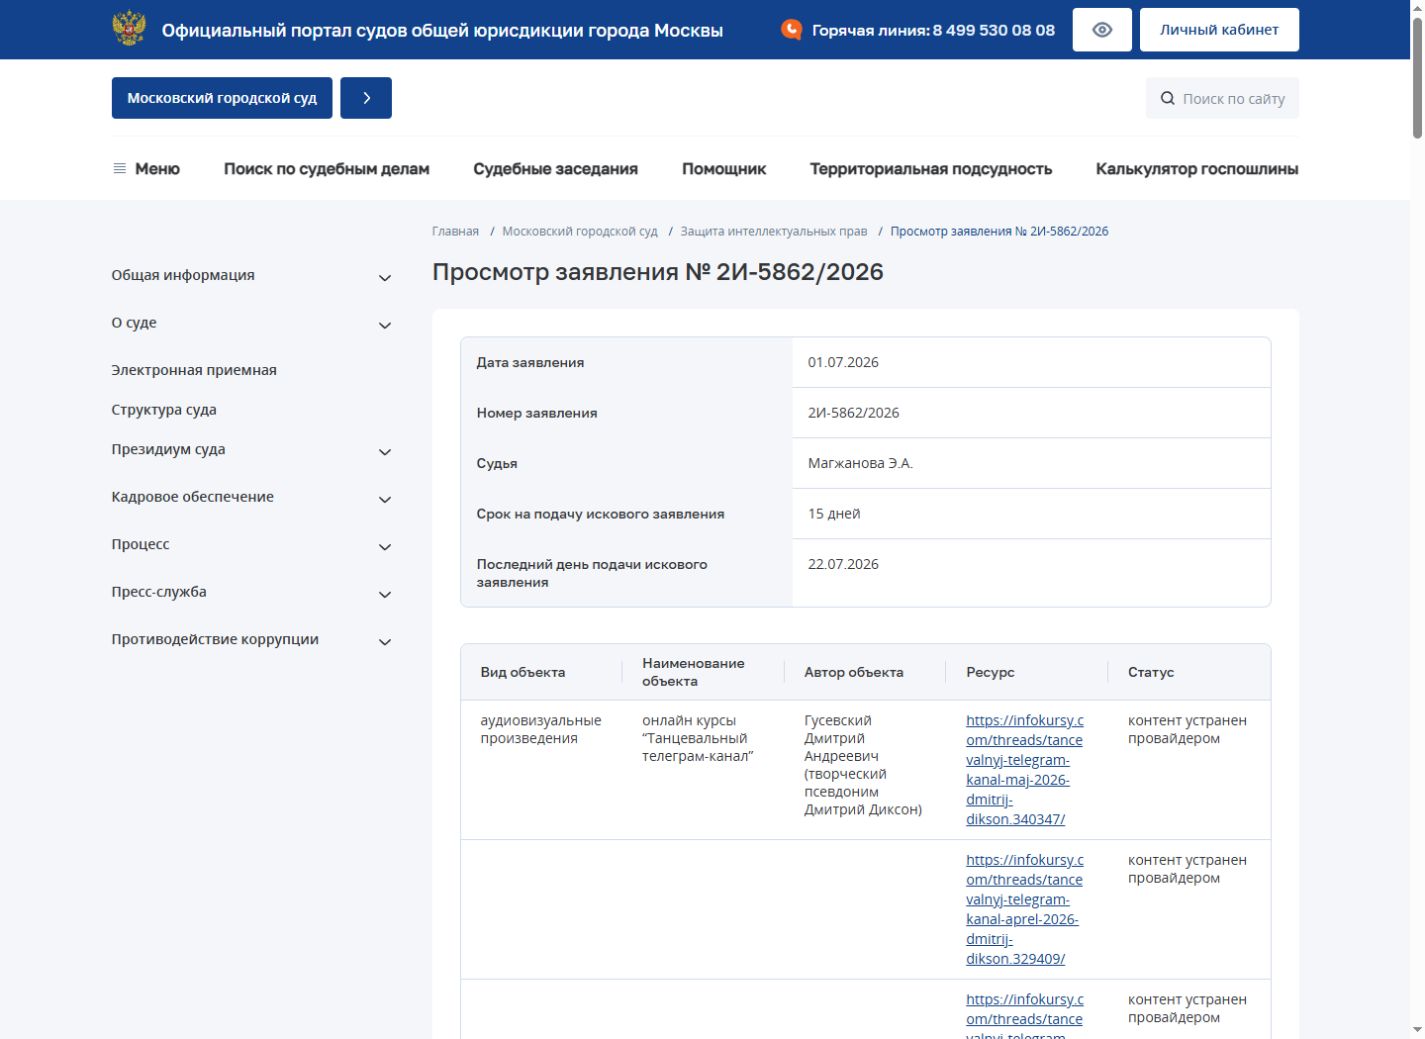The width and height of the screenshot is (1425, 1039).
Task: Toggle the visually impaired eye button
Action: 1102,30
